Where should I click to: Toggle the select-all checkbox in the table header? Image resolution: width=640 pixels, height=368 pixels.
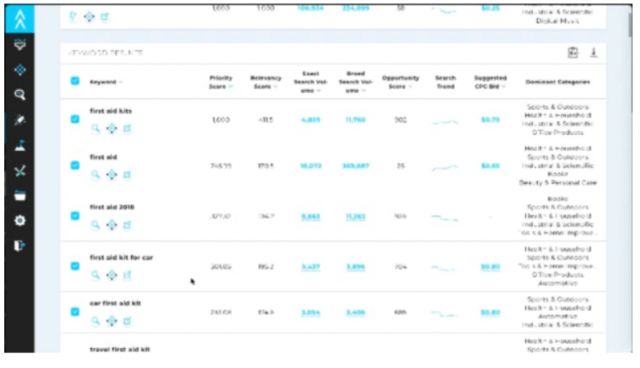pos(75,81)
